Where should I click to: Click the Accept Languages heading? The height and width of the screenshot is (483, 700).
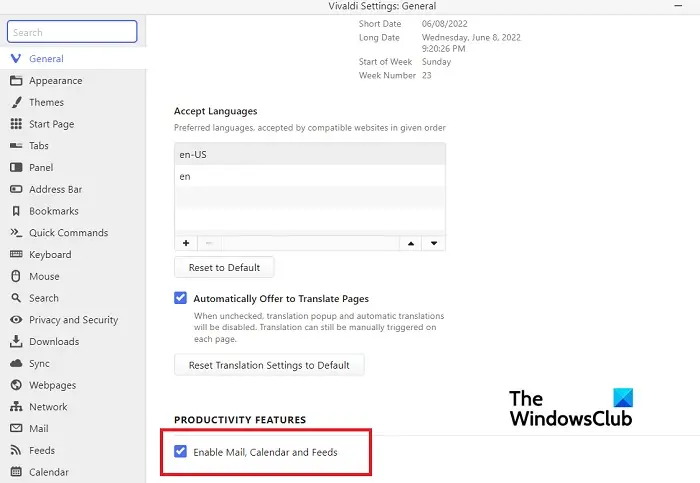[x=216, y=111]
